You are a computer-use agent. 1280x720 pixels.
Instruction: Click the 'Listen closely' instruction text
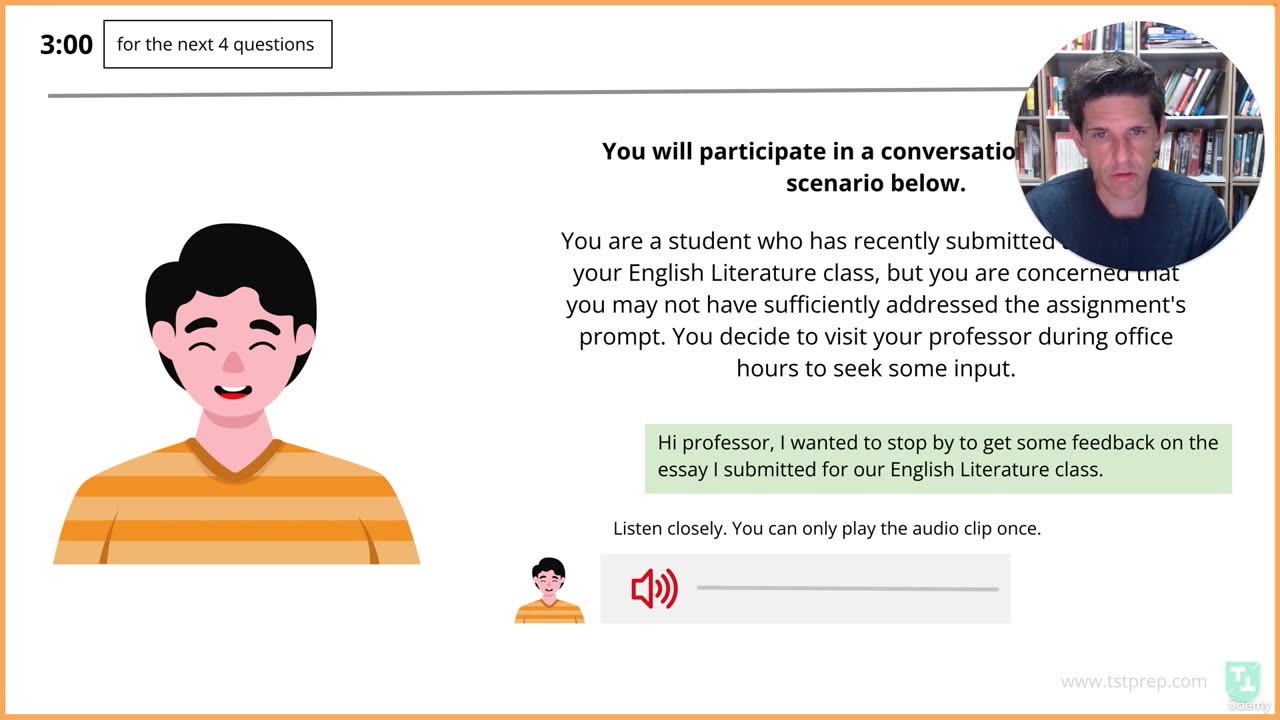coord(827,528)
